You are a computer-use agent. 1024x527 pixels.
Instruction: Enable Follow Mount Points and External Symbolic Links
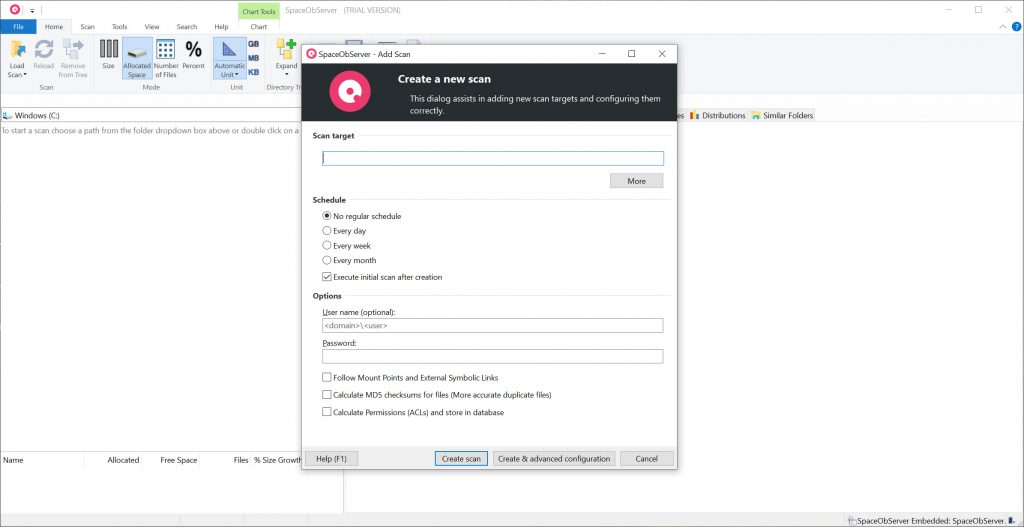pyautogui.click(x=327, y=377)
